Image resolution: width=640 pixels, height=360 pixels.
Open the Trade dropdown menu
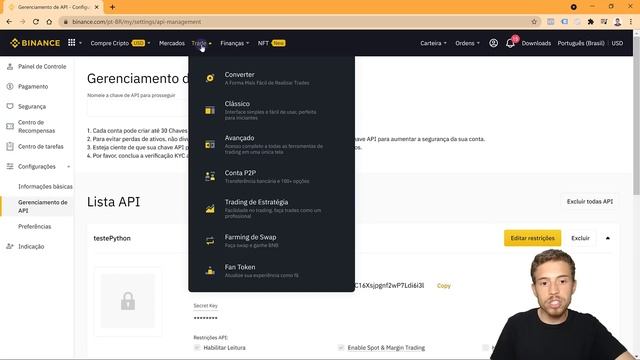202,43
